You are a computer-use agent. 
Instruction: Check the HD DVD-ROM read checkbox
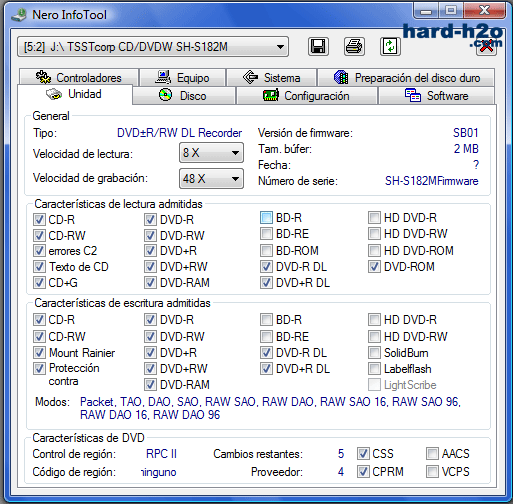[374, 250]
